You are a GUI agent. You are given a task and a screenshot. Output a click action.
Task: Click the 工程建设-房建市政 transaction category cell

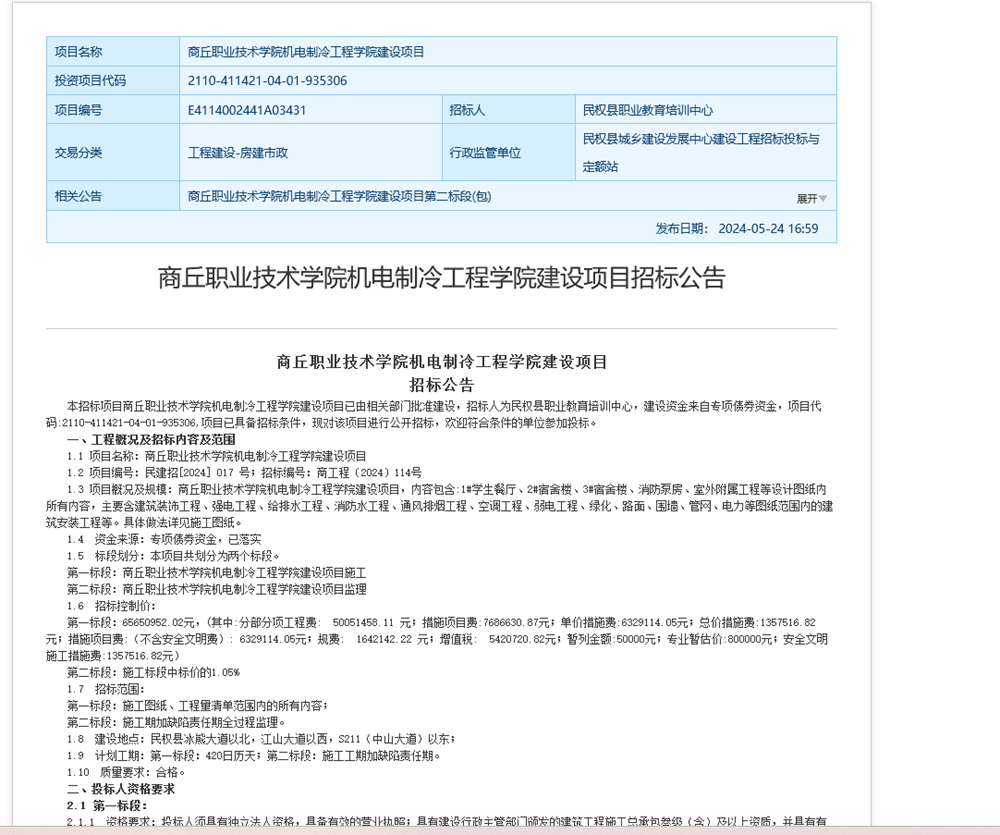311,152
